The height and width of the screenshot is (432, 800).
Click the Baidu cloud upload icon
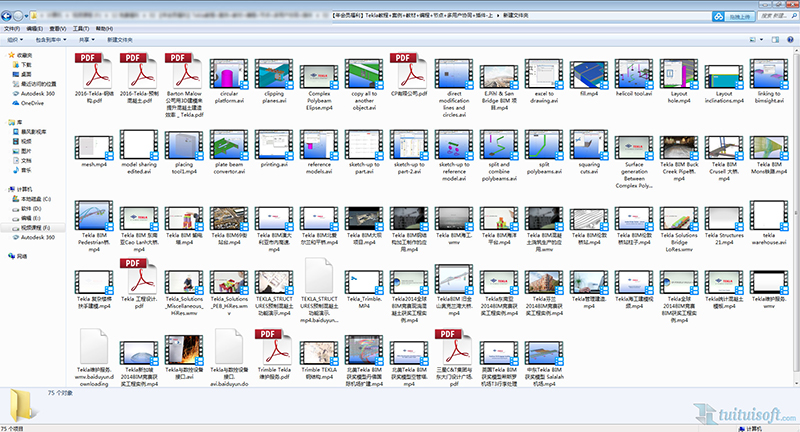[x=717, y=17]
